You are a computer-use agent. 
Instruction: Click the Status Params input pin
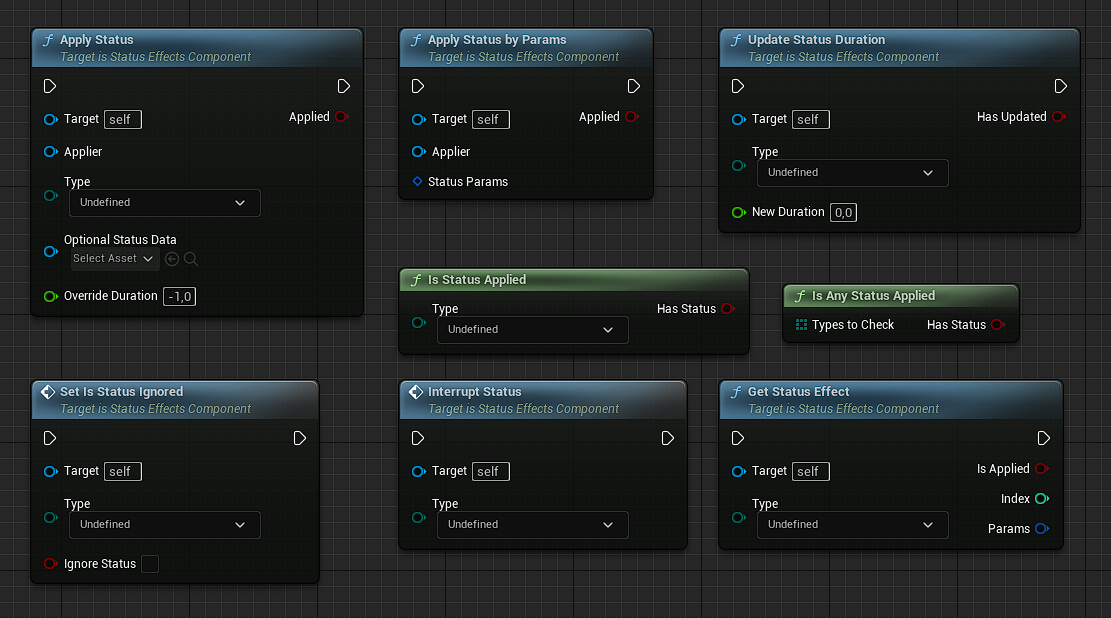[418, 182]
